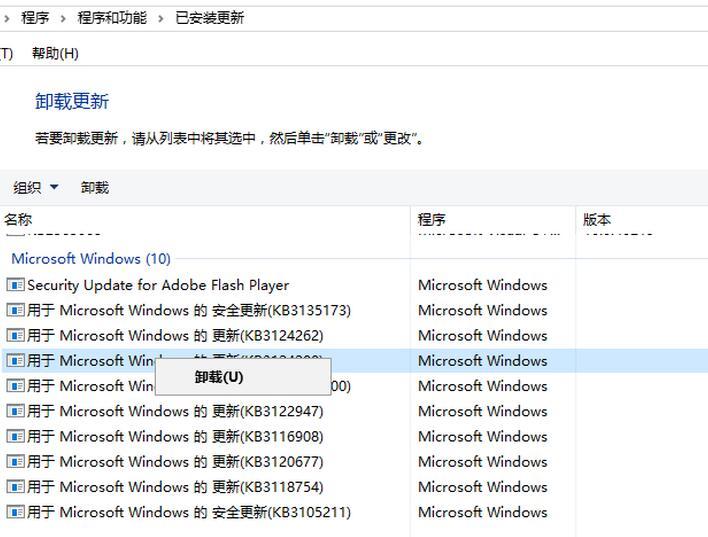The width and height of the screenshot is (708, 537).
Task: Click the icon beside KB3124262 update
Action: [15, 336]
